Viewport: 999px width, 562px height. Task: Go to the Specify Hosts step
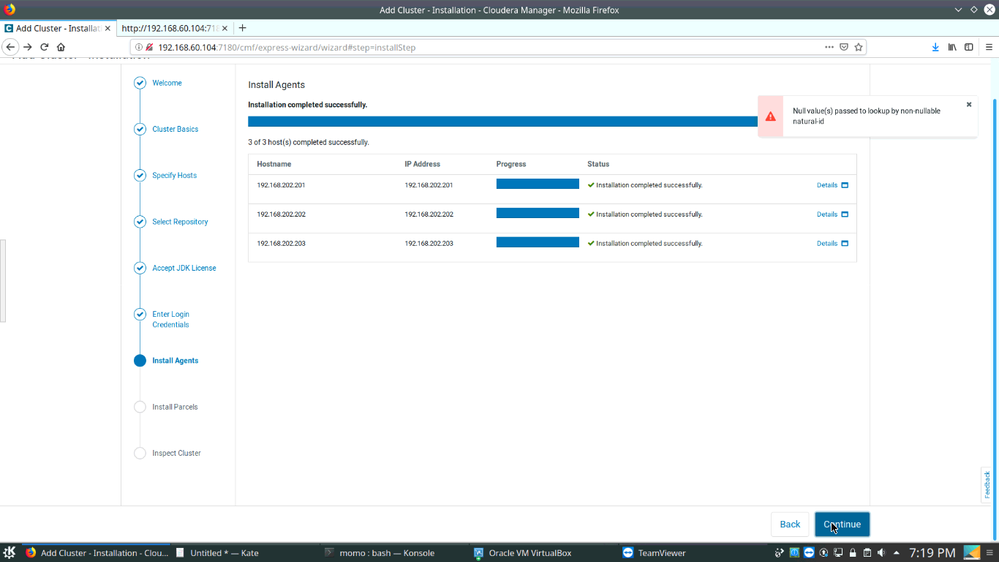pos(175,175)
